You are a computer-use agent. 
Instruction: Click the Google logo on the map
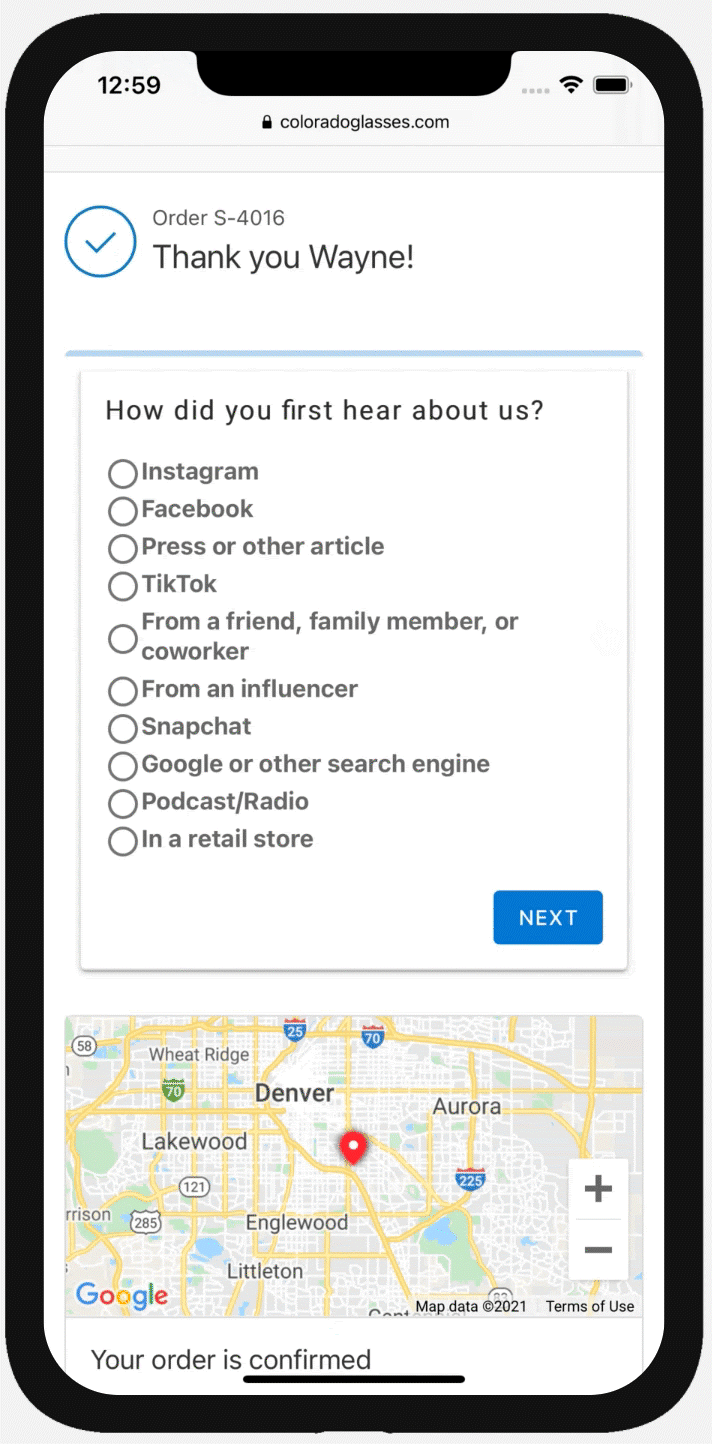click(121, 1296)
